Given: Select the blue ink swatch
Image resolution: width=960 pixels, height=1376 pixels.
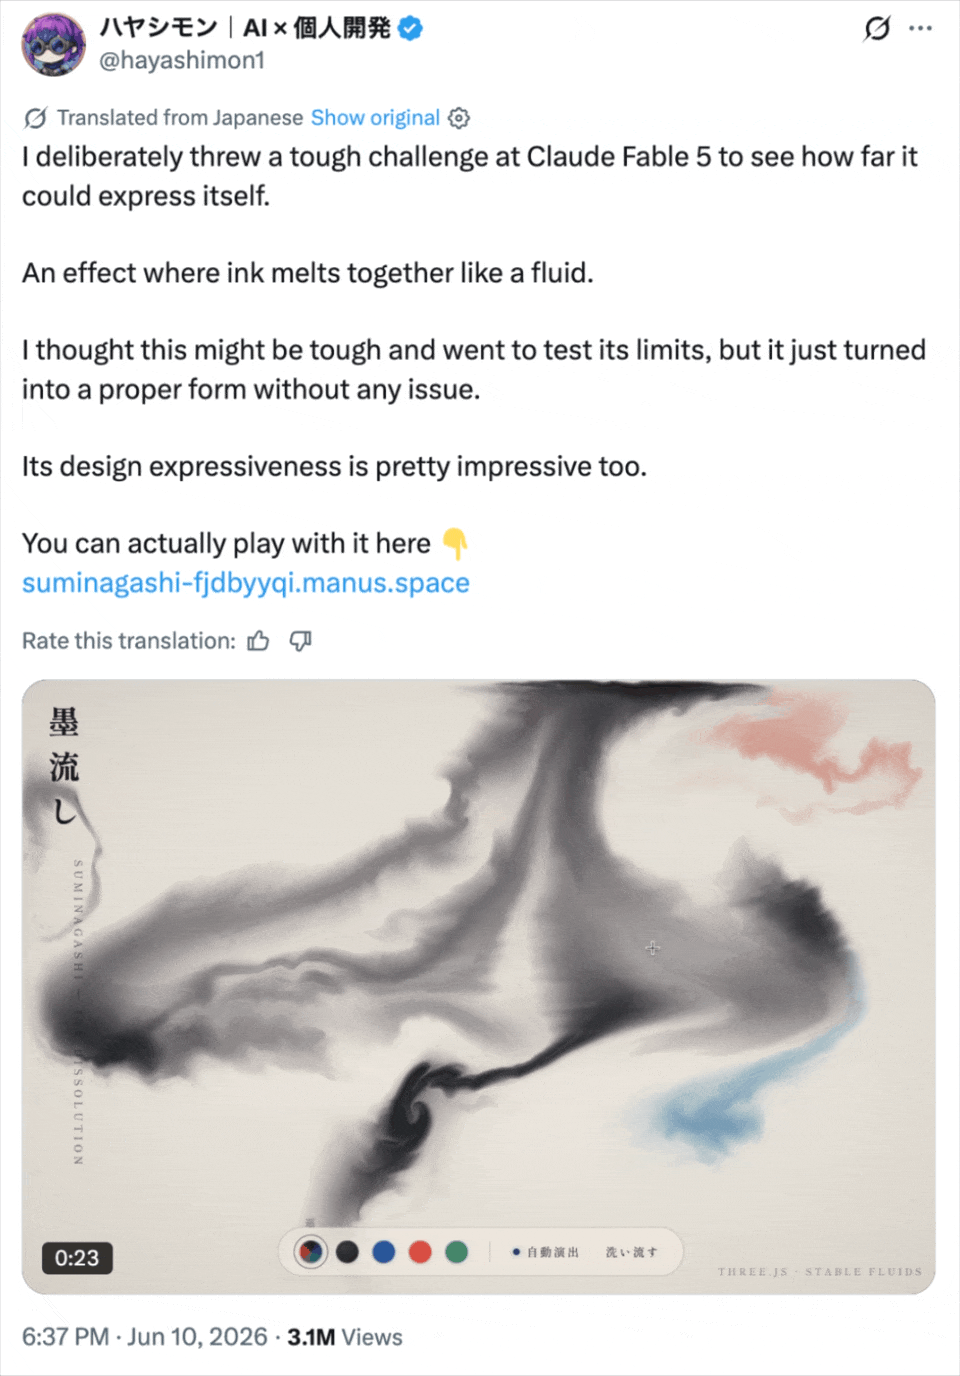Looking at the screenshot, I should pyautogui.click(x=384, y=1252).
